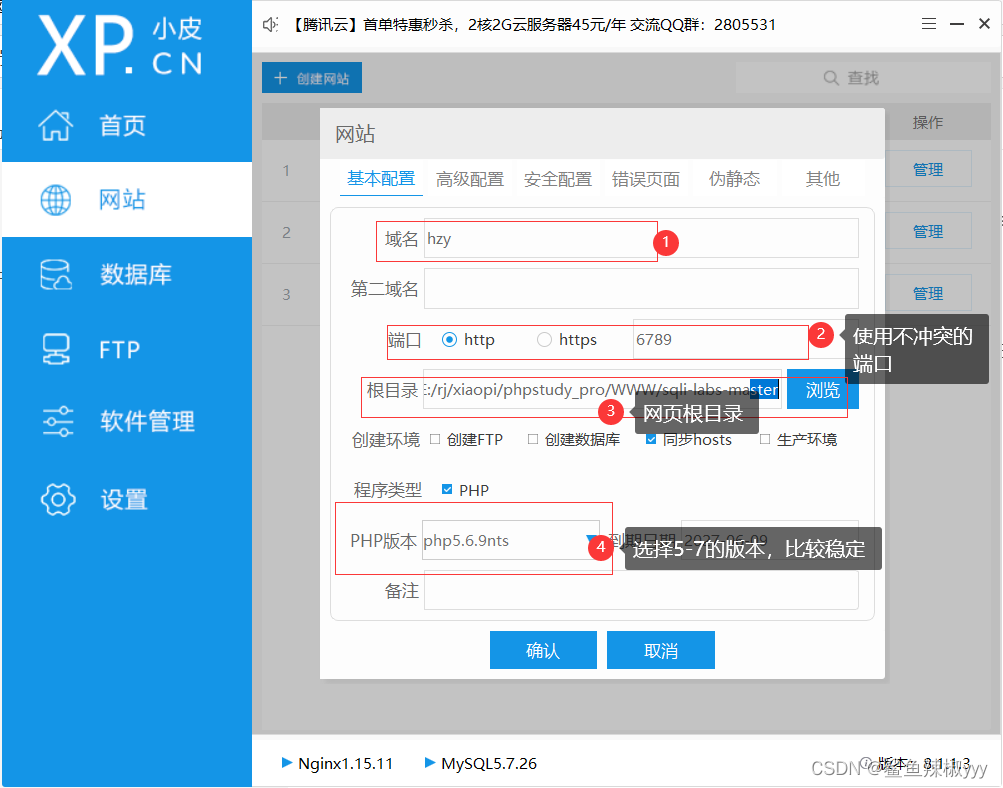Uncheck the 同步hosts checkbox
The height and width of the screenshot is (788, 1003).
(x=651, y=438)
